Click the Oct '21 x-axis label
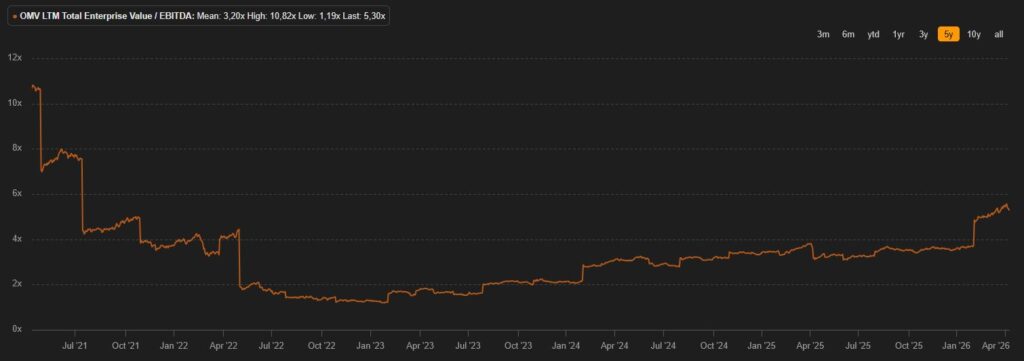The height and width of the screenshot is (361, 1024). (125, 345)
